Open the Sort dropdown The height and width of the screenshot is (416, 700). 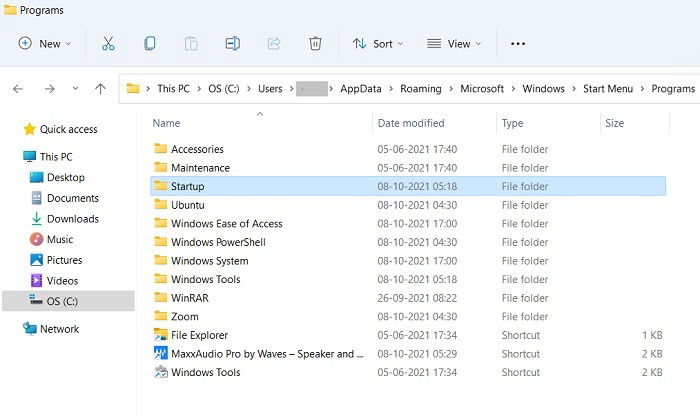[x=378, y=44]
